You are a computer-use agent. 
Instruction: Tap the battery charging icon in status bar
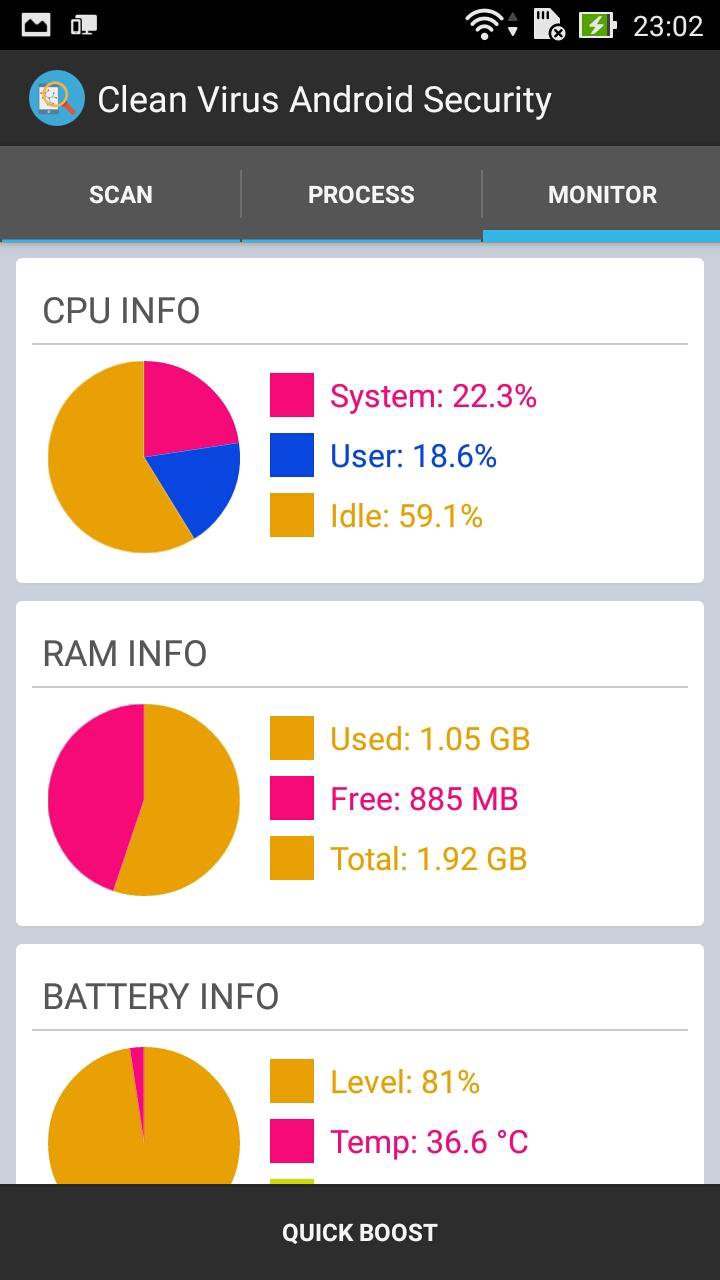tap(598, 25)
